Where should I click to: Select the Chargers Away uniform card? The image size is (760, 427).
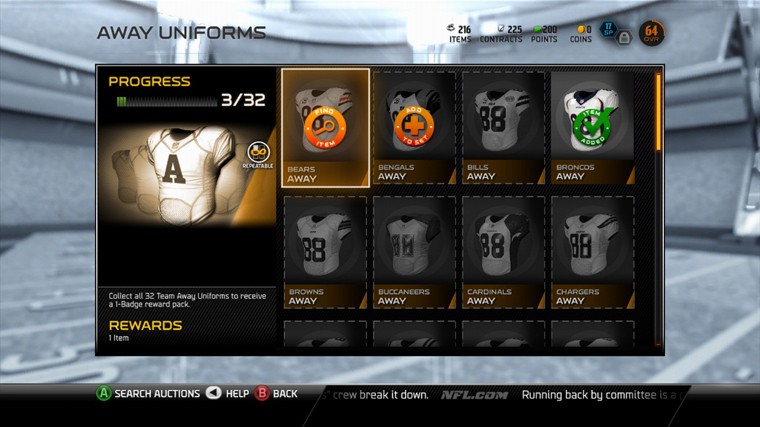tap(592, 252)
